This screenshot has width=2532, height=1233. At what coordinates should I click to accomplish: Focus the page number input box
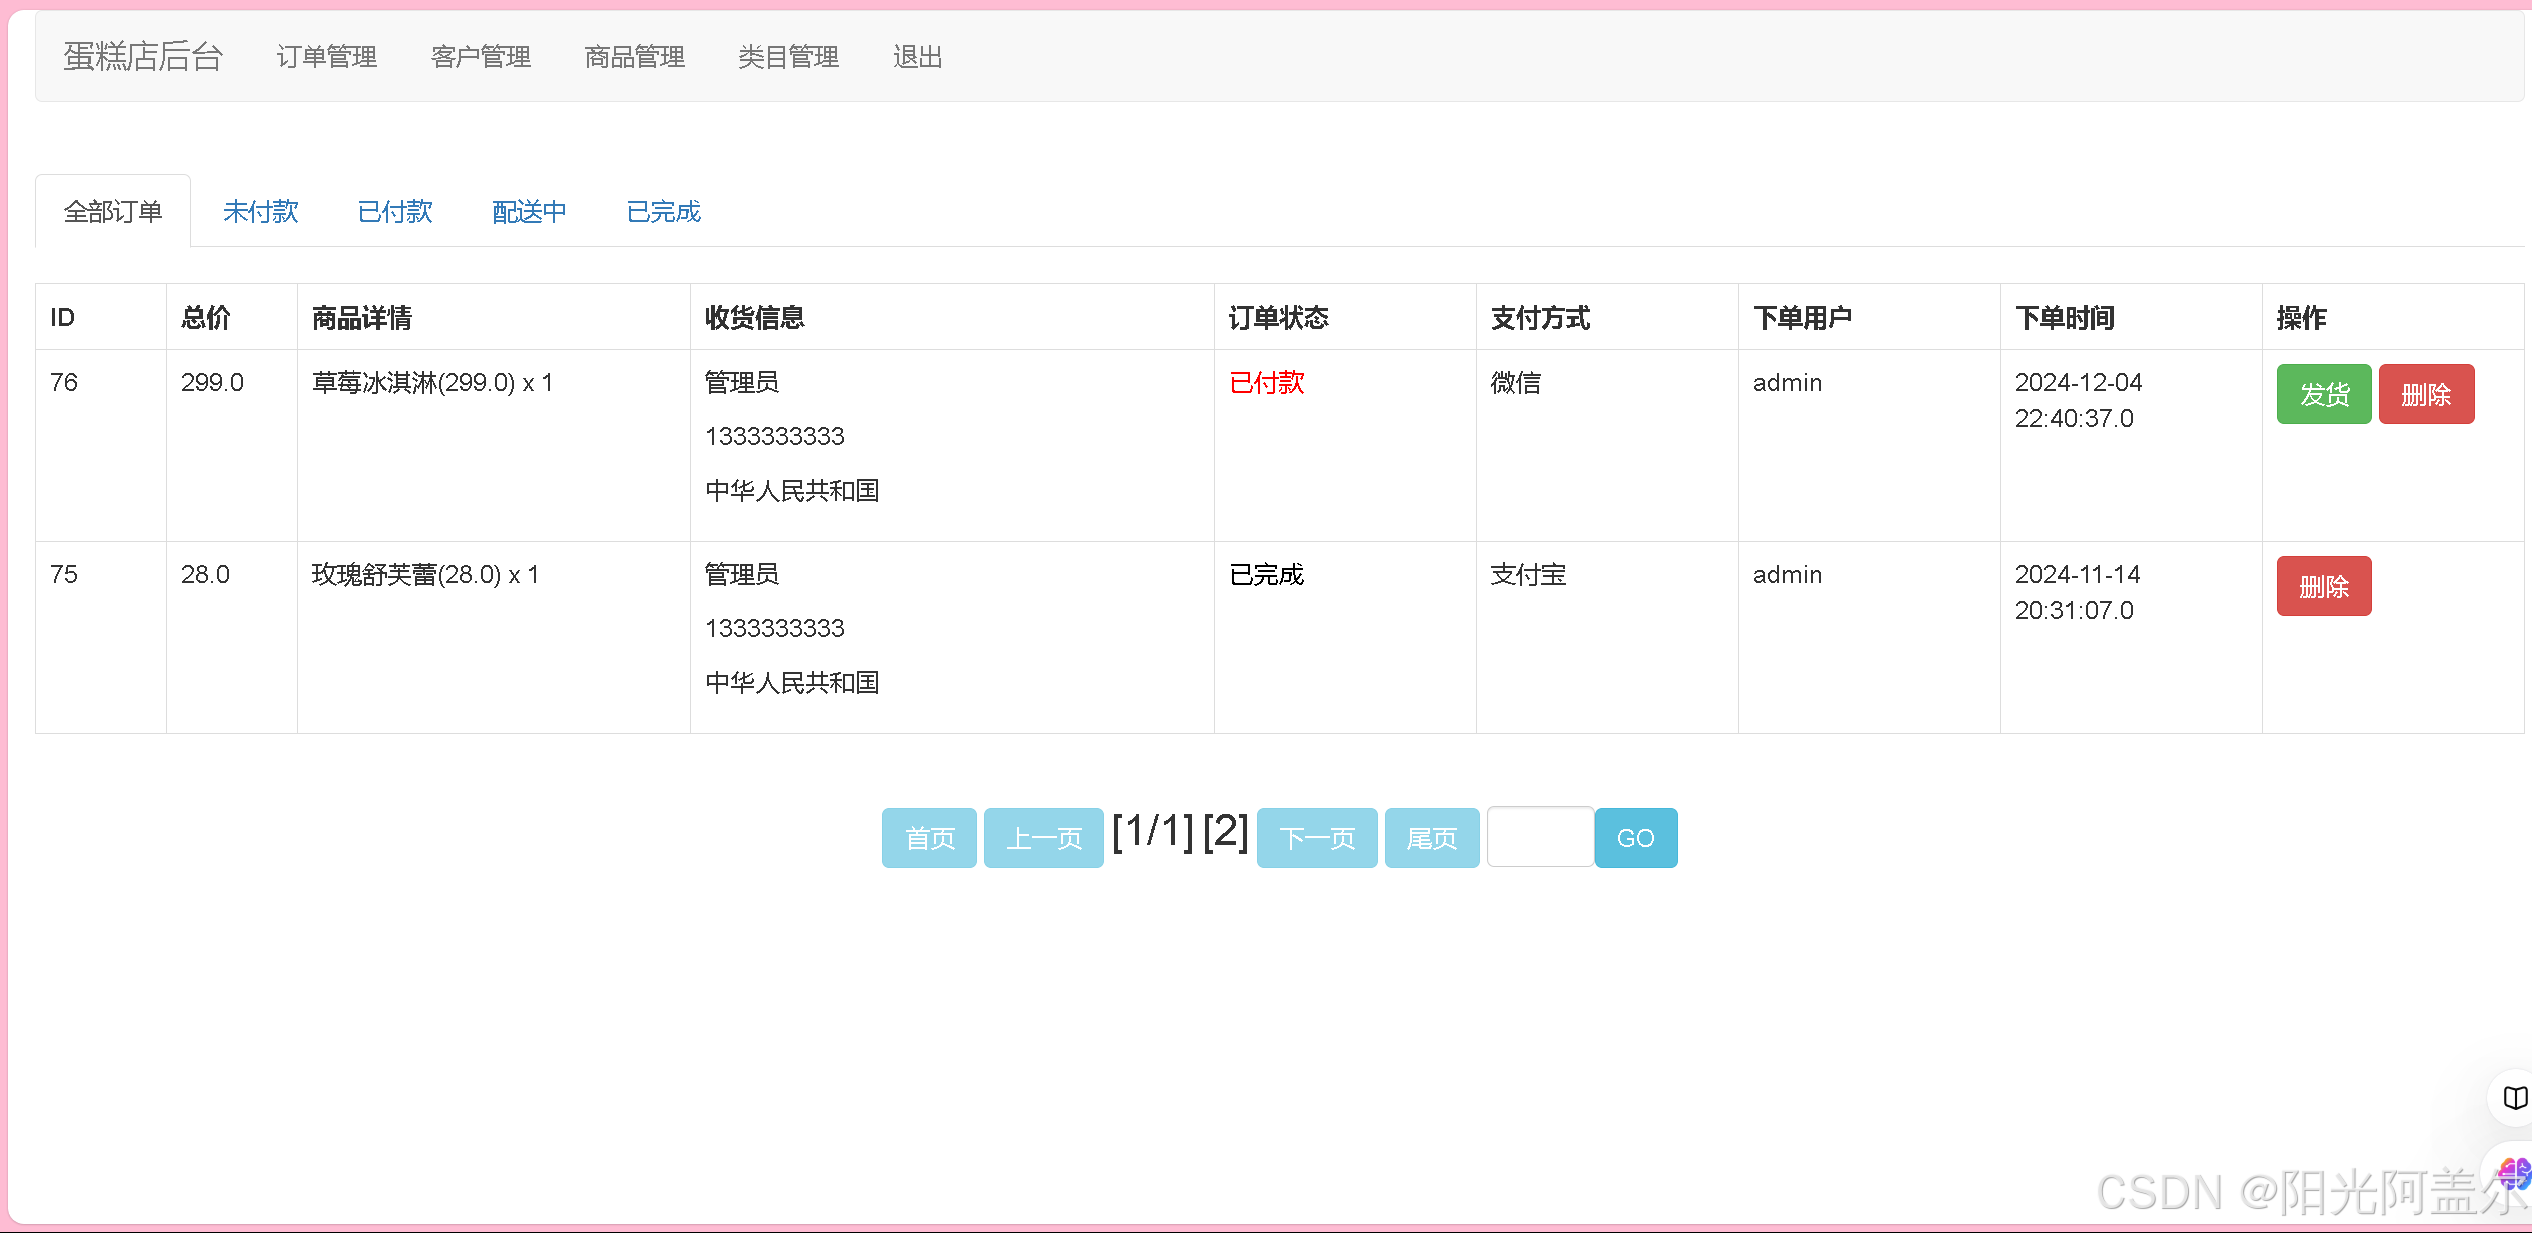tap(1540, 837)
